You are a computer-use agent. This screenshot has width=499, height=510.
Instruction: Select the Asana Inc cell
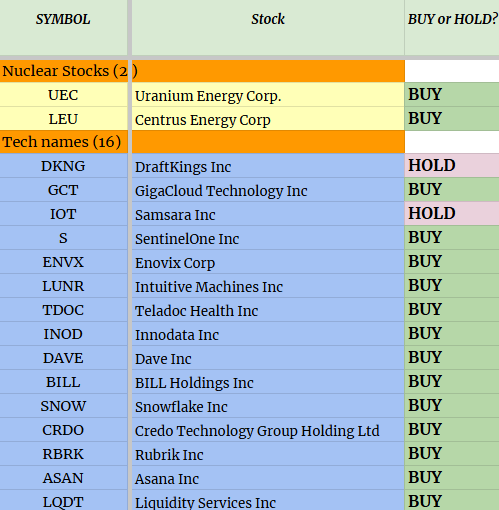[268, 478]
